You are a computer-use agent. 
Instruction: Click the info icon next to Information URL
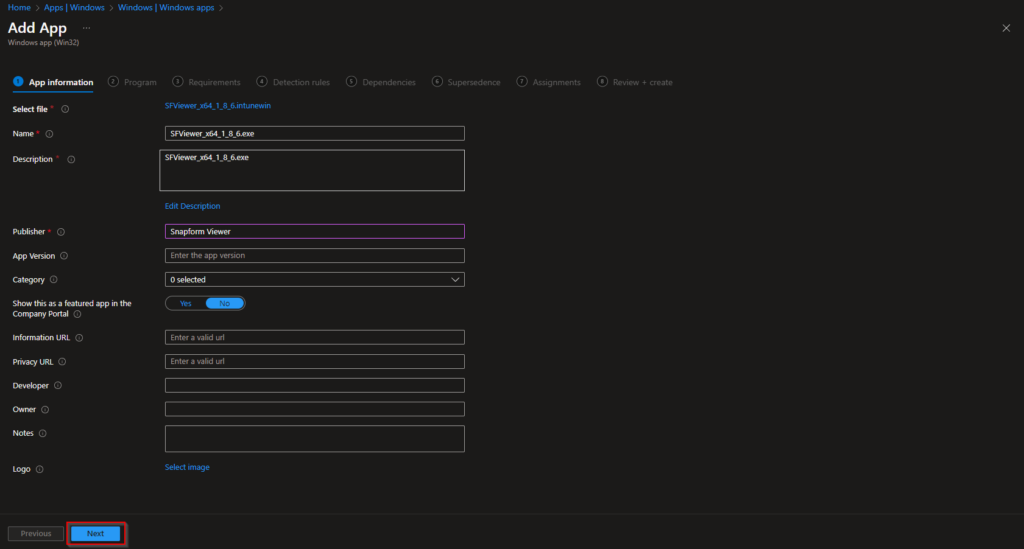coord(79,337)
